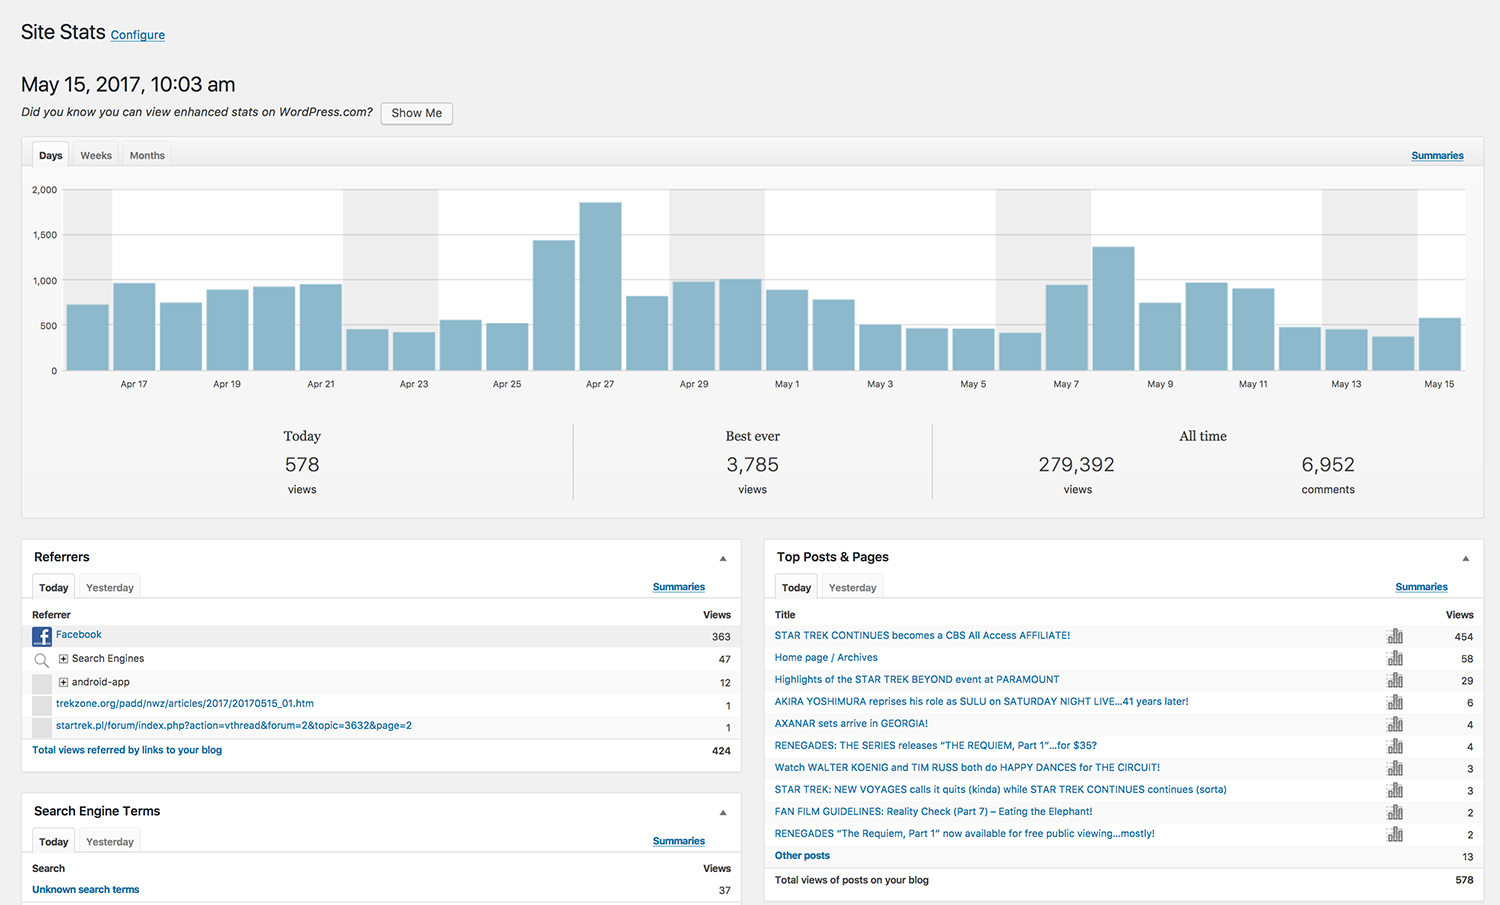
Task: Collapse the Top Posts & Pages panel
Action: [1466, 559]
